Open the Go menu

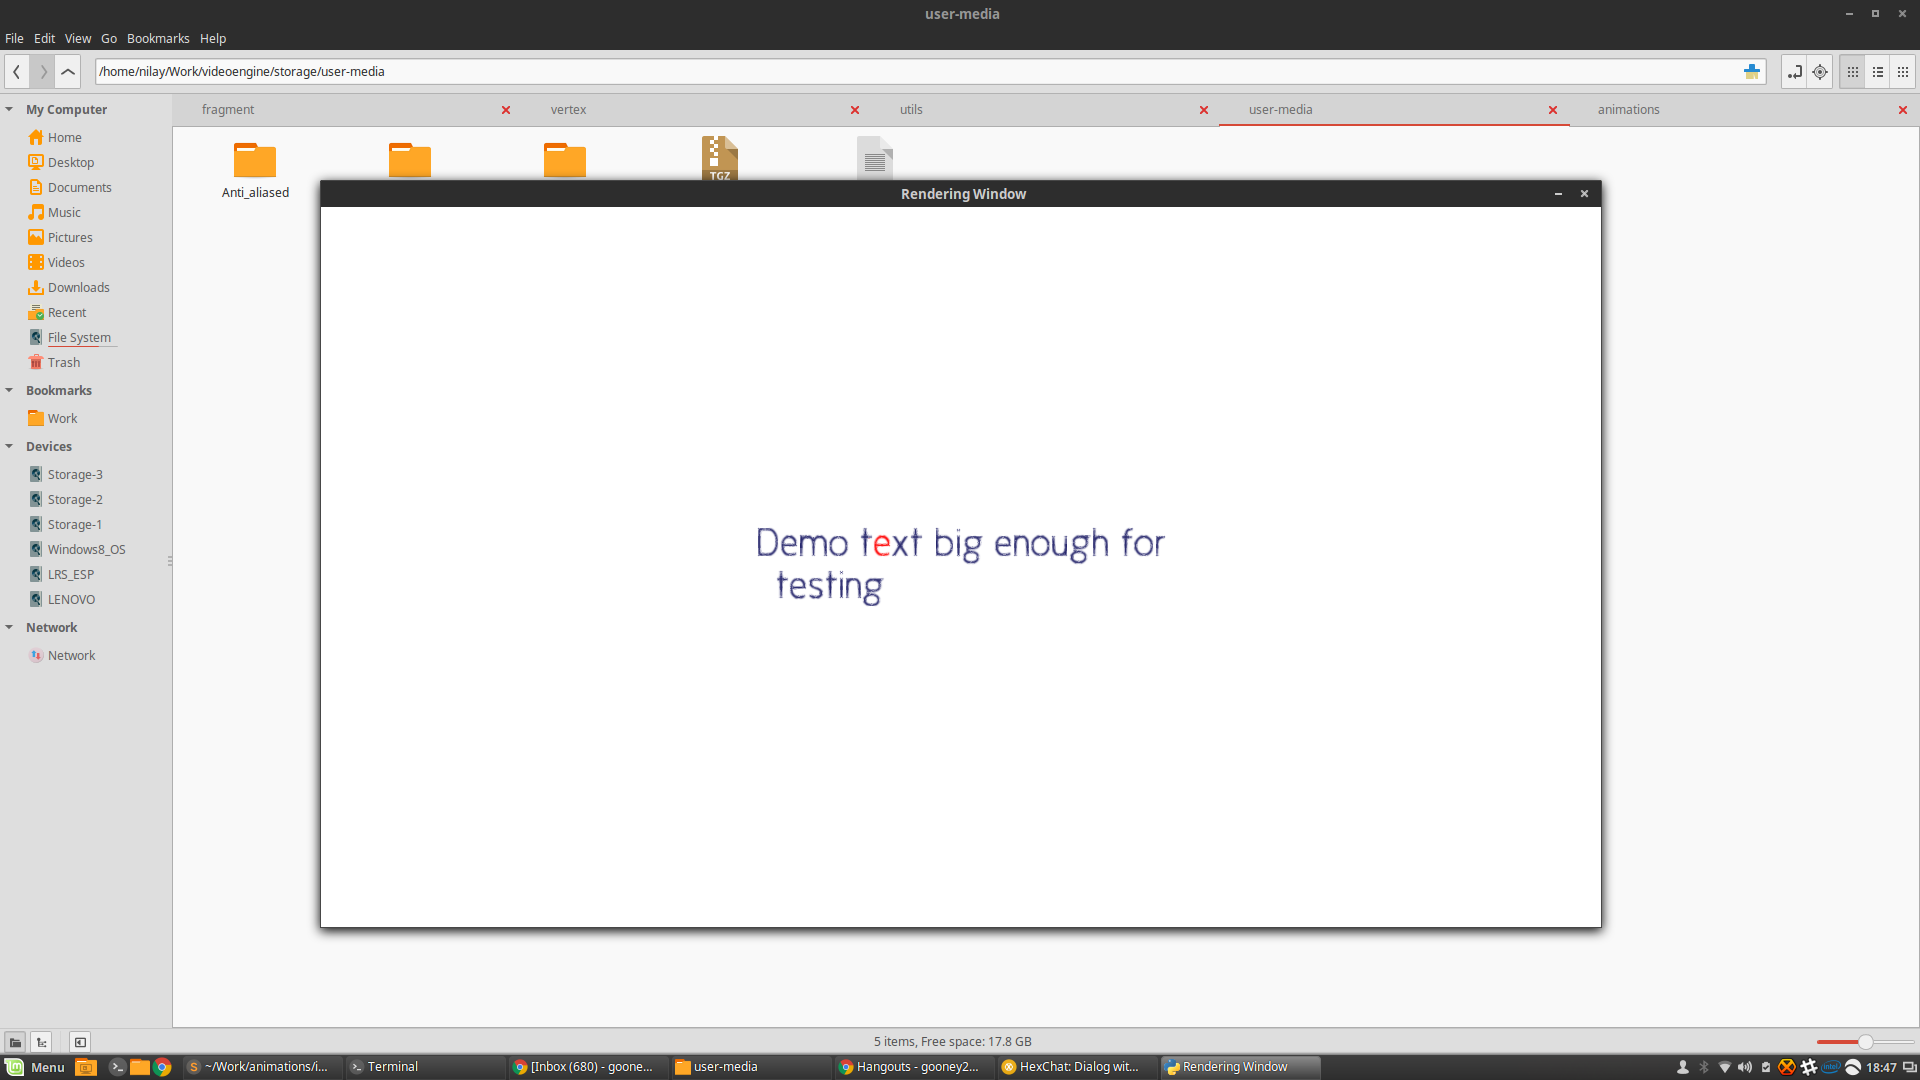coord(109,38)
